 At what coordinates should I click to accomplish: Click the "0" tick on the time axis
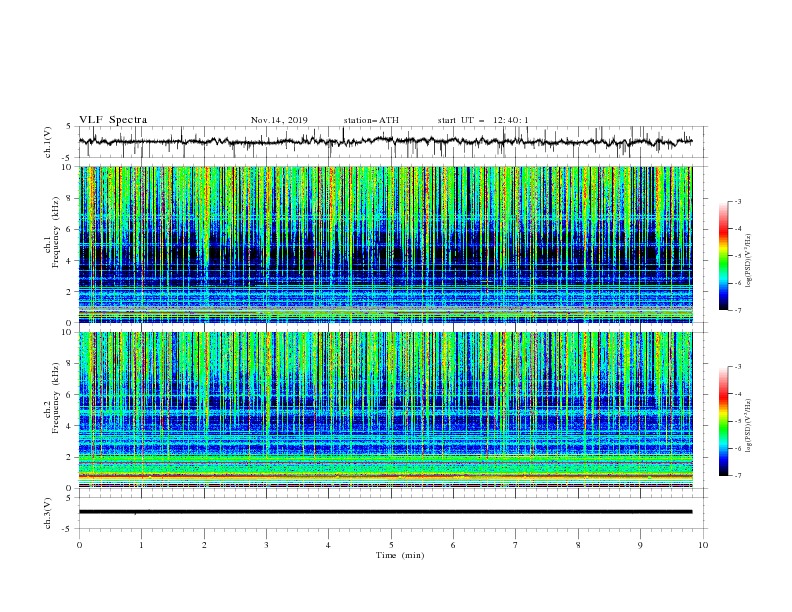(x=79, y=545)
